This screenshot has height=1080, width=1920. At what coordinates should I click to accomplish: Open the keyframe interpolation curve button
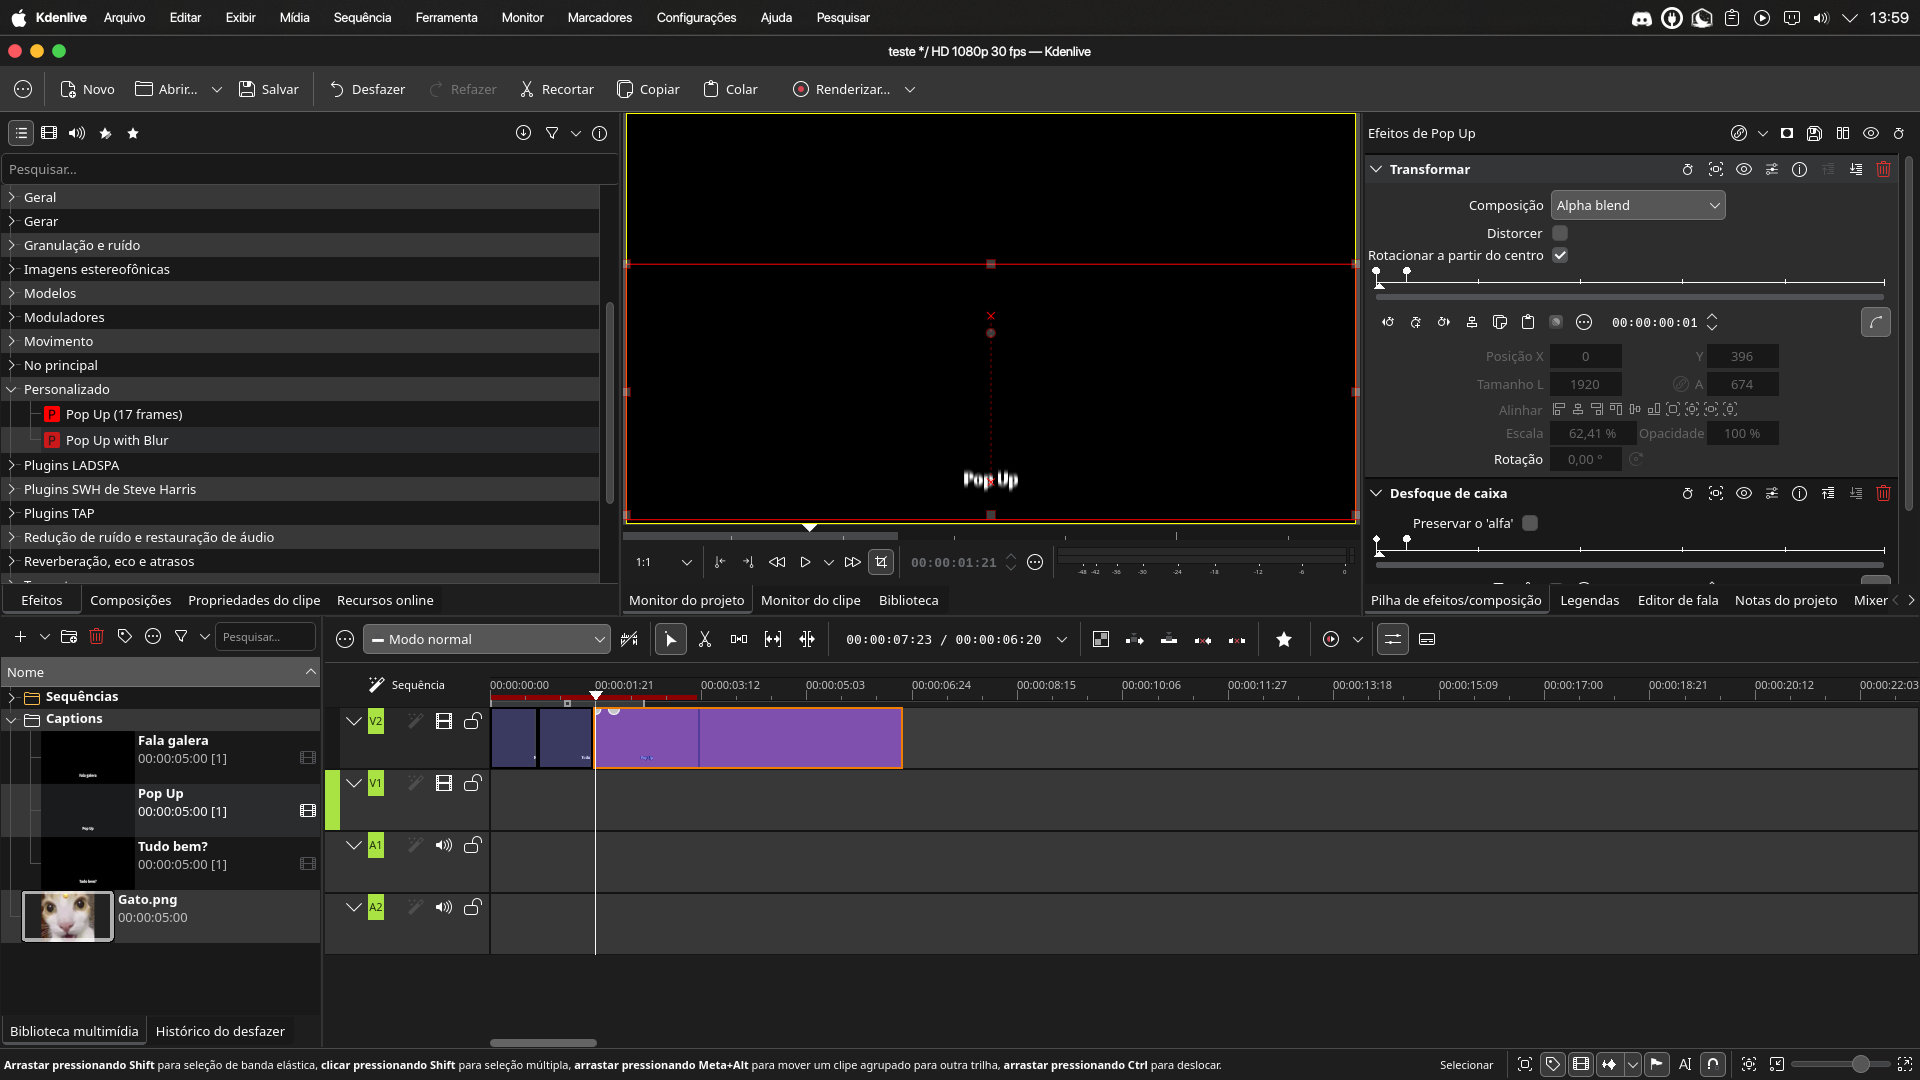[1875, 322]
